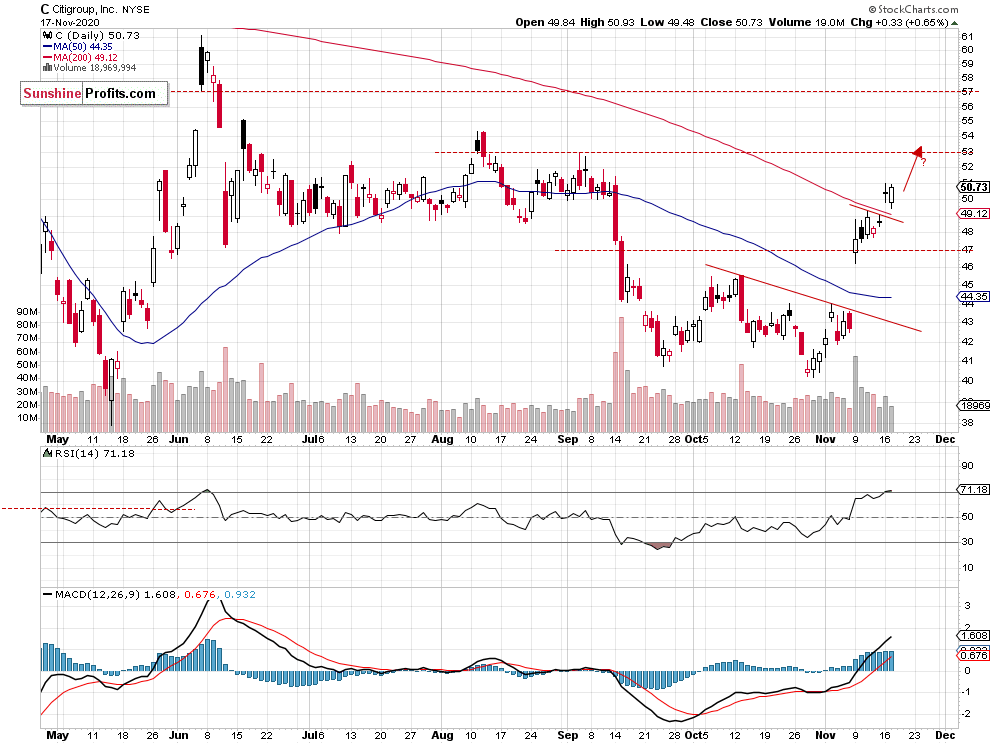Image resolution: width=990 pixels, height=744 pixels.
Task: Click the Citigroup, Inc. NYSE chart title
Action: tap(95, 9)
